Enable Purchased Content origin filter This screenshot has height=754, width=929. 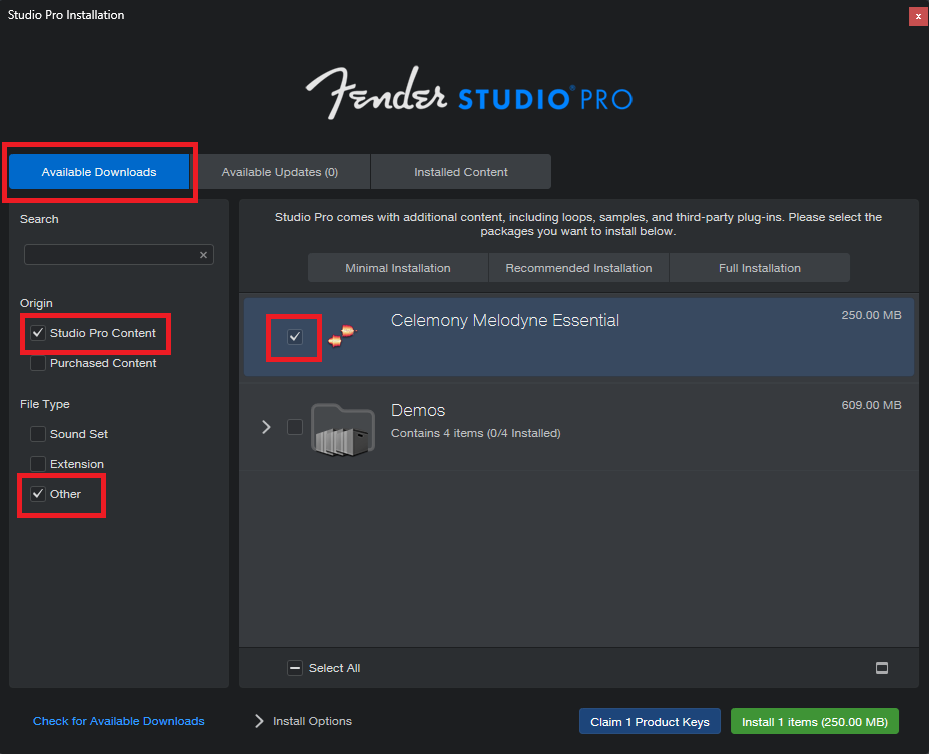click(38, 363)
